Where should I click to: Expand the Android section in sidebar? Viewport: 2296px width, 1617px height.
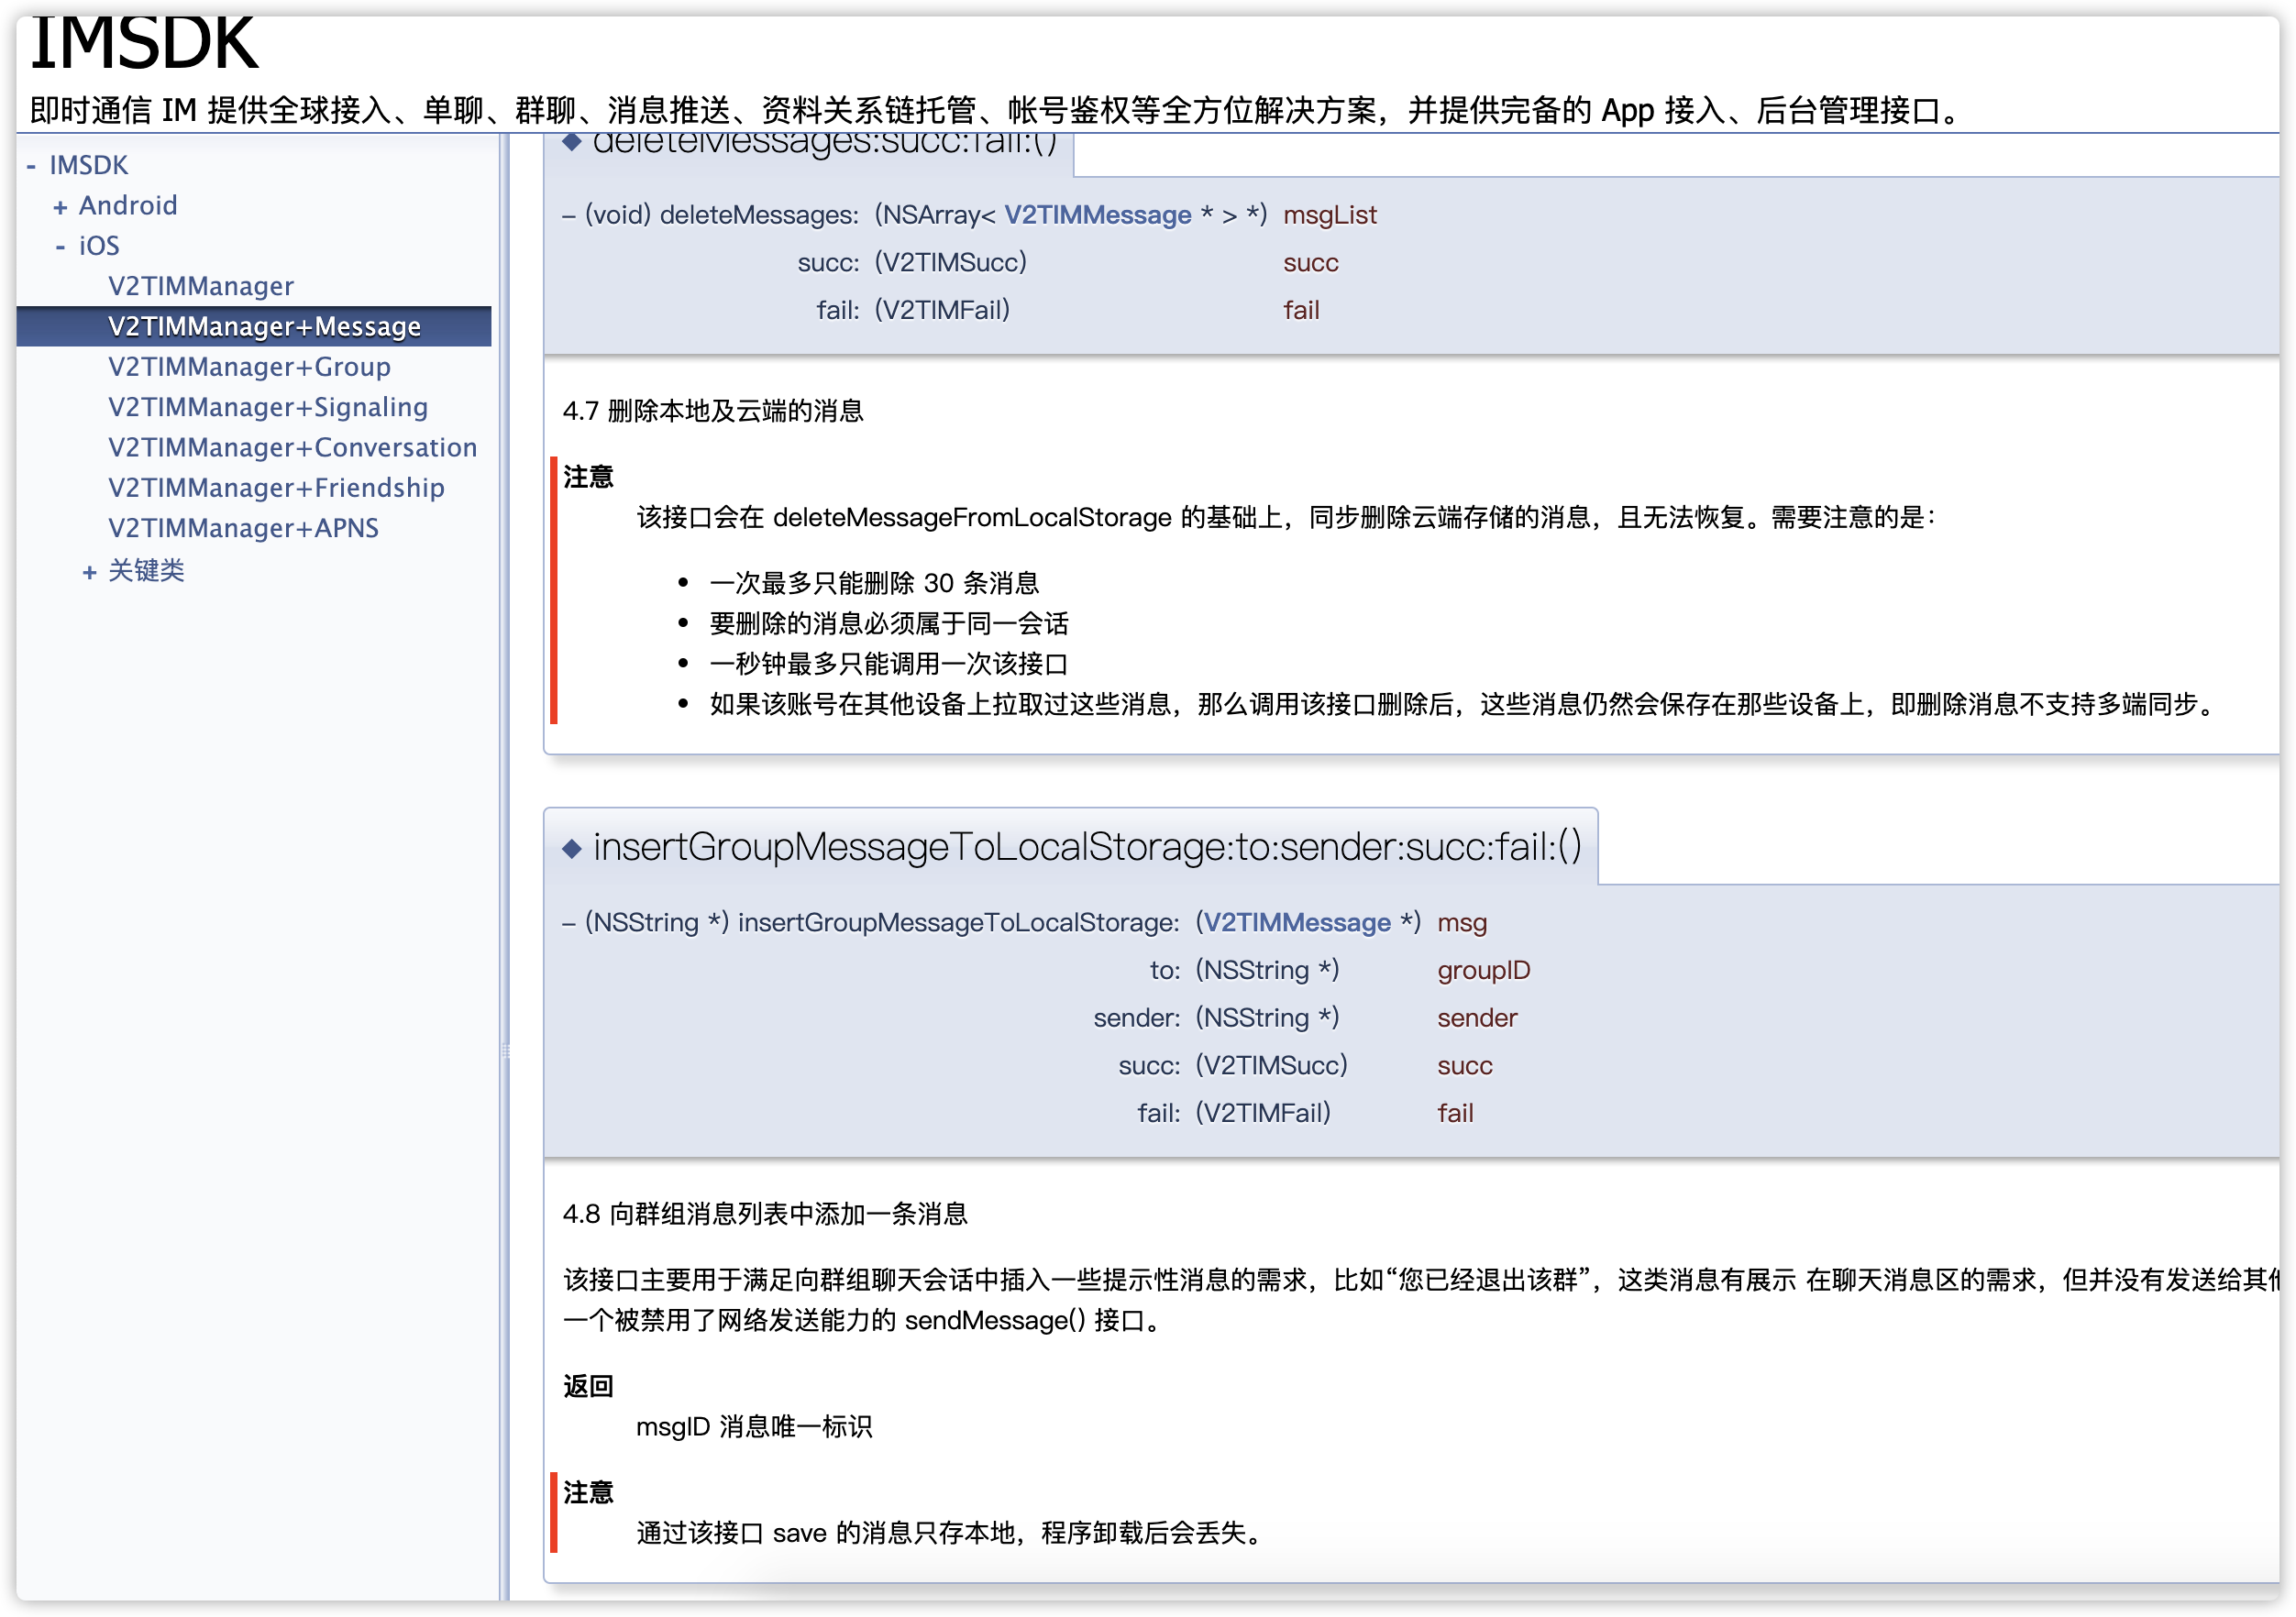click(x=62, y=205)
